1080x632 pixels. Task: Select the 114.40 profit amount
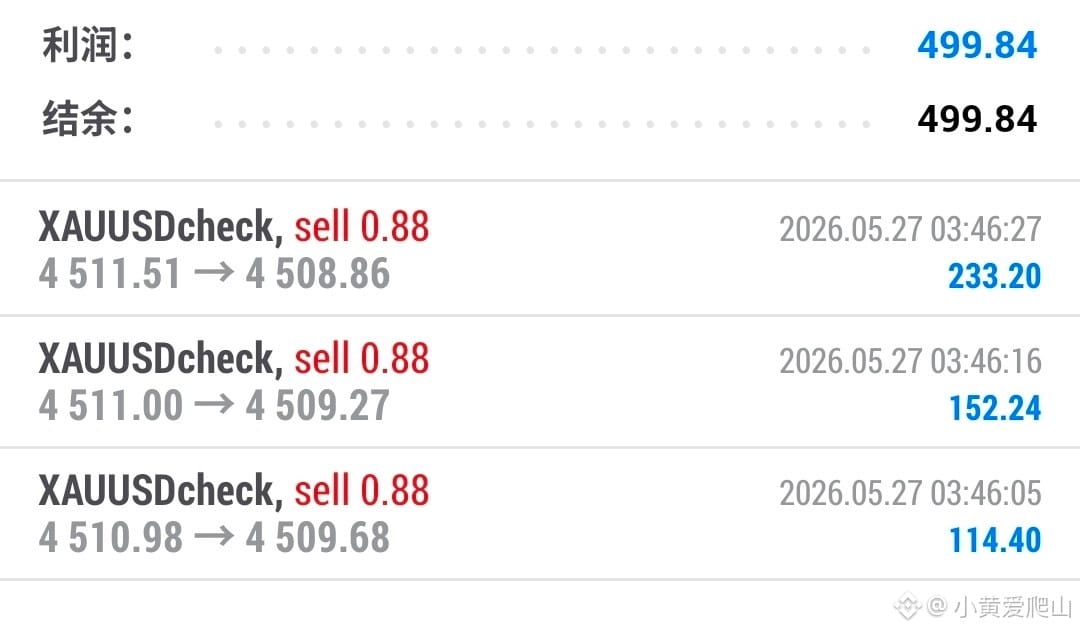coord(995,540)
